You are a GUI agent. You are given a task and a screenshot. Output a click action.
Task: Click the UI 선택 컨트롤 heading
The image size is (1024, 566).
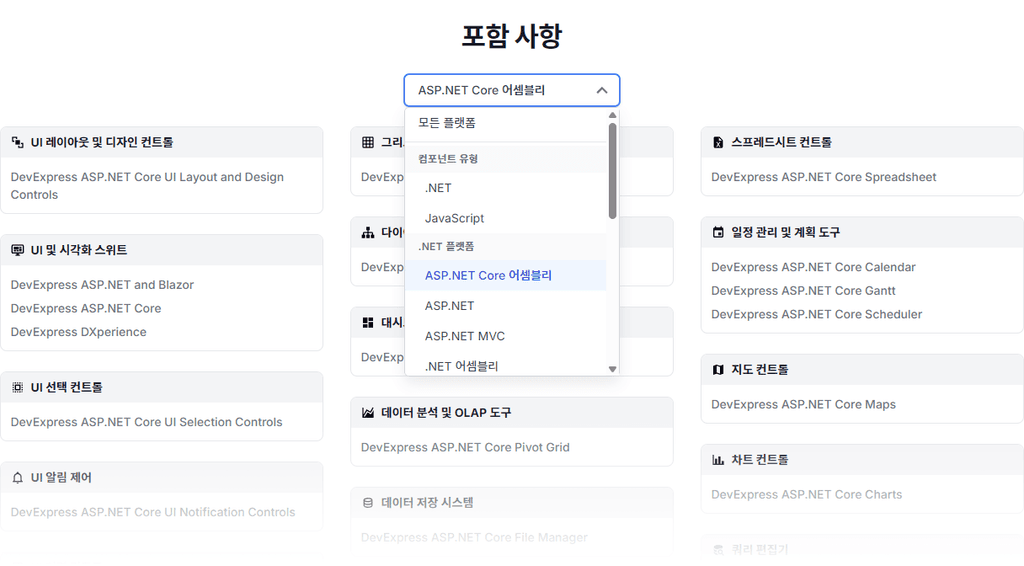tap(67, 387)
